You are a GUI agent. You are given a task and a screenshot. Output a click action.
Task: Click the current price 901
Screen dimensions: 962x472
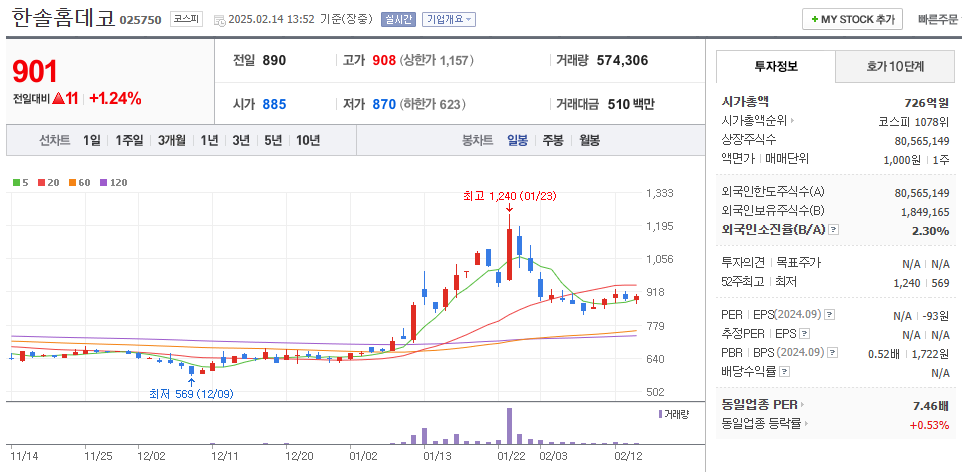coord(35,72)
